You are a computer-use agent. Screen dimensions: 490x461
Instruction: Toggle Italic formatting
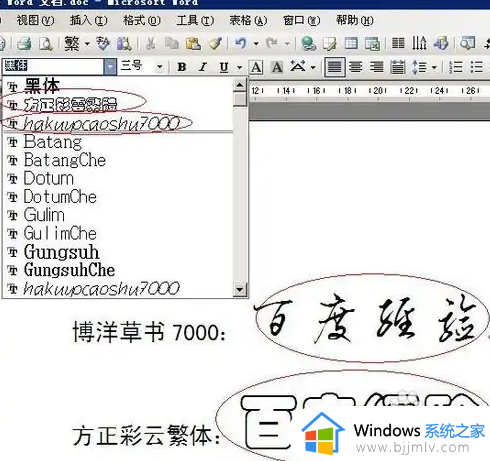(203, 67)
